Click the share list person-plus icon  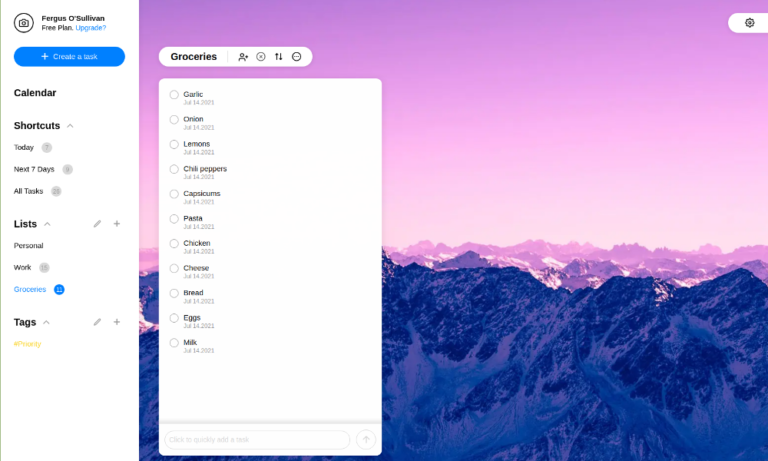point(243,57)
